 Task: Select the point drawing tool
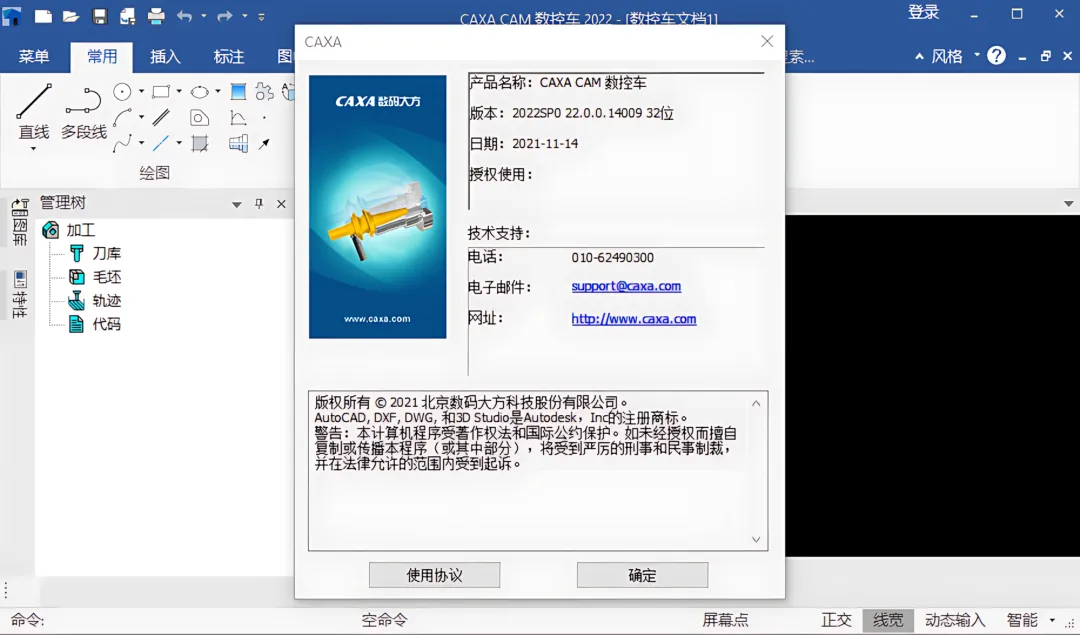[x=264, y=118]
